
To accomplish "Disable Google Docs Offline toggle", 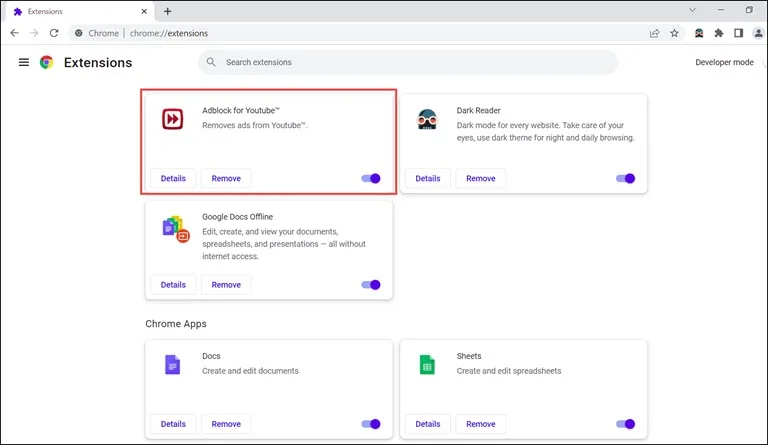I will tap(371, 284).
